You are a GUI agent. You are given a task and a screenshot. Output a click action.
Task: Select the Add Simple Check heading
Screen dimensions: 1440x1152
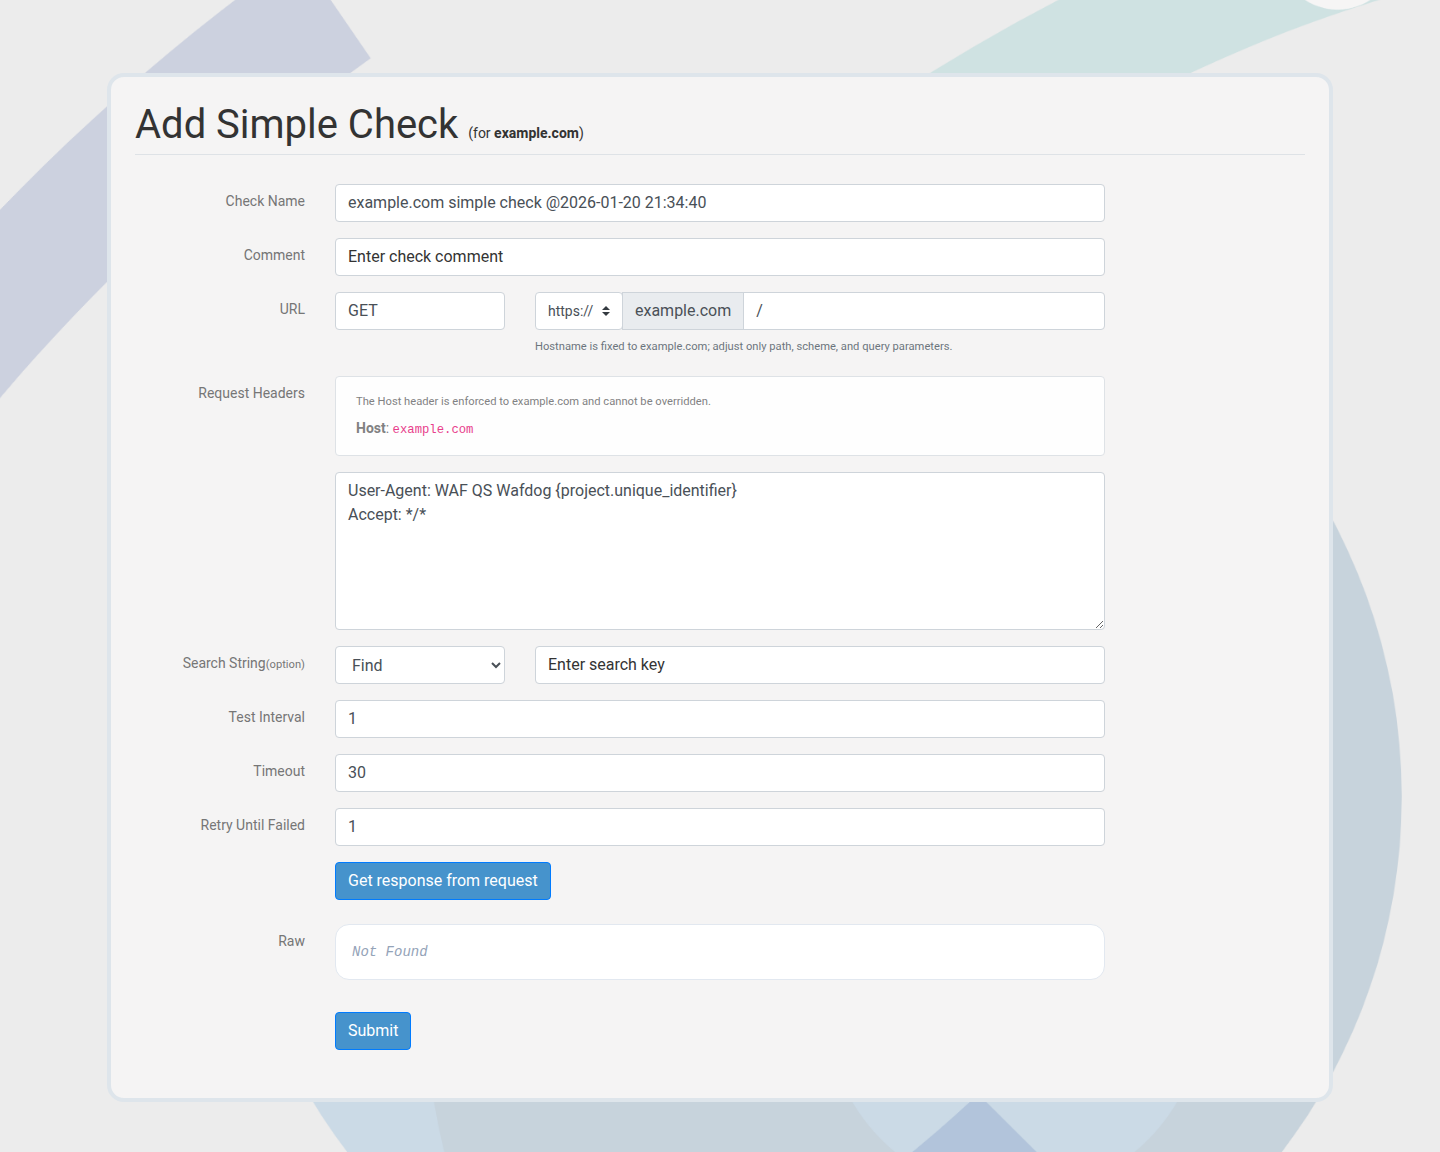pyautogui.click(x=296, y=124)
